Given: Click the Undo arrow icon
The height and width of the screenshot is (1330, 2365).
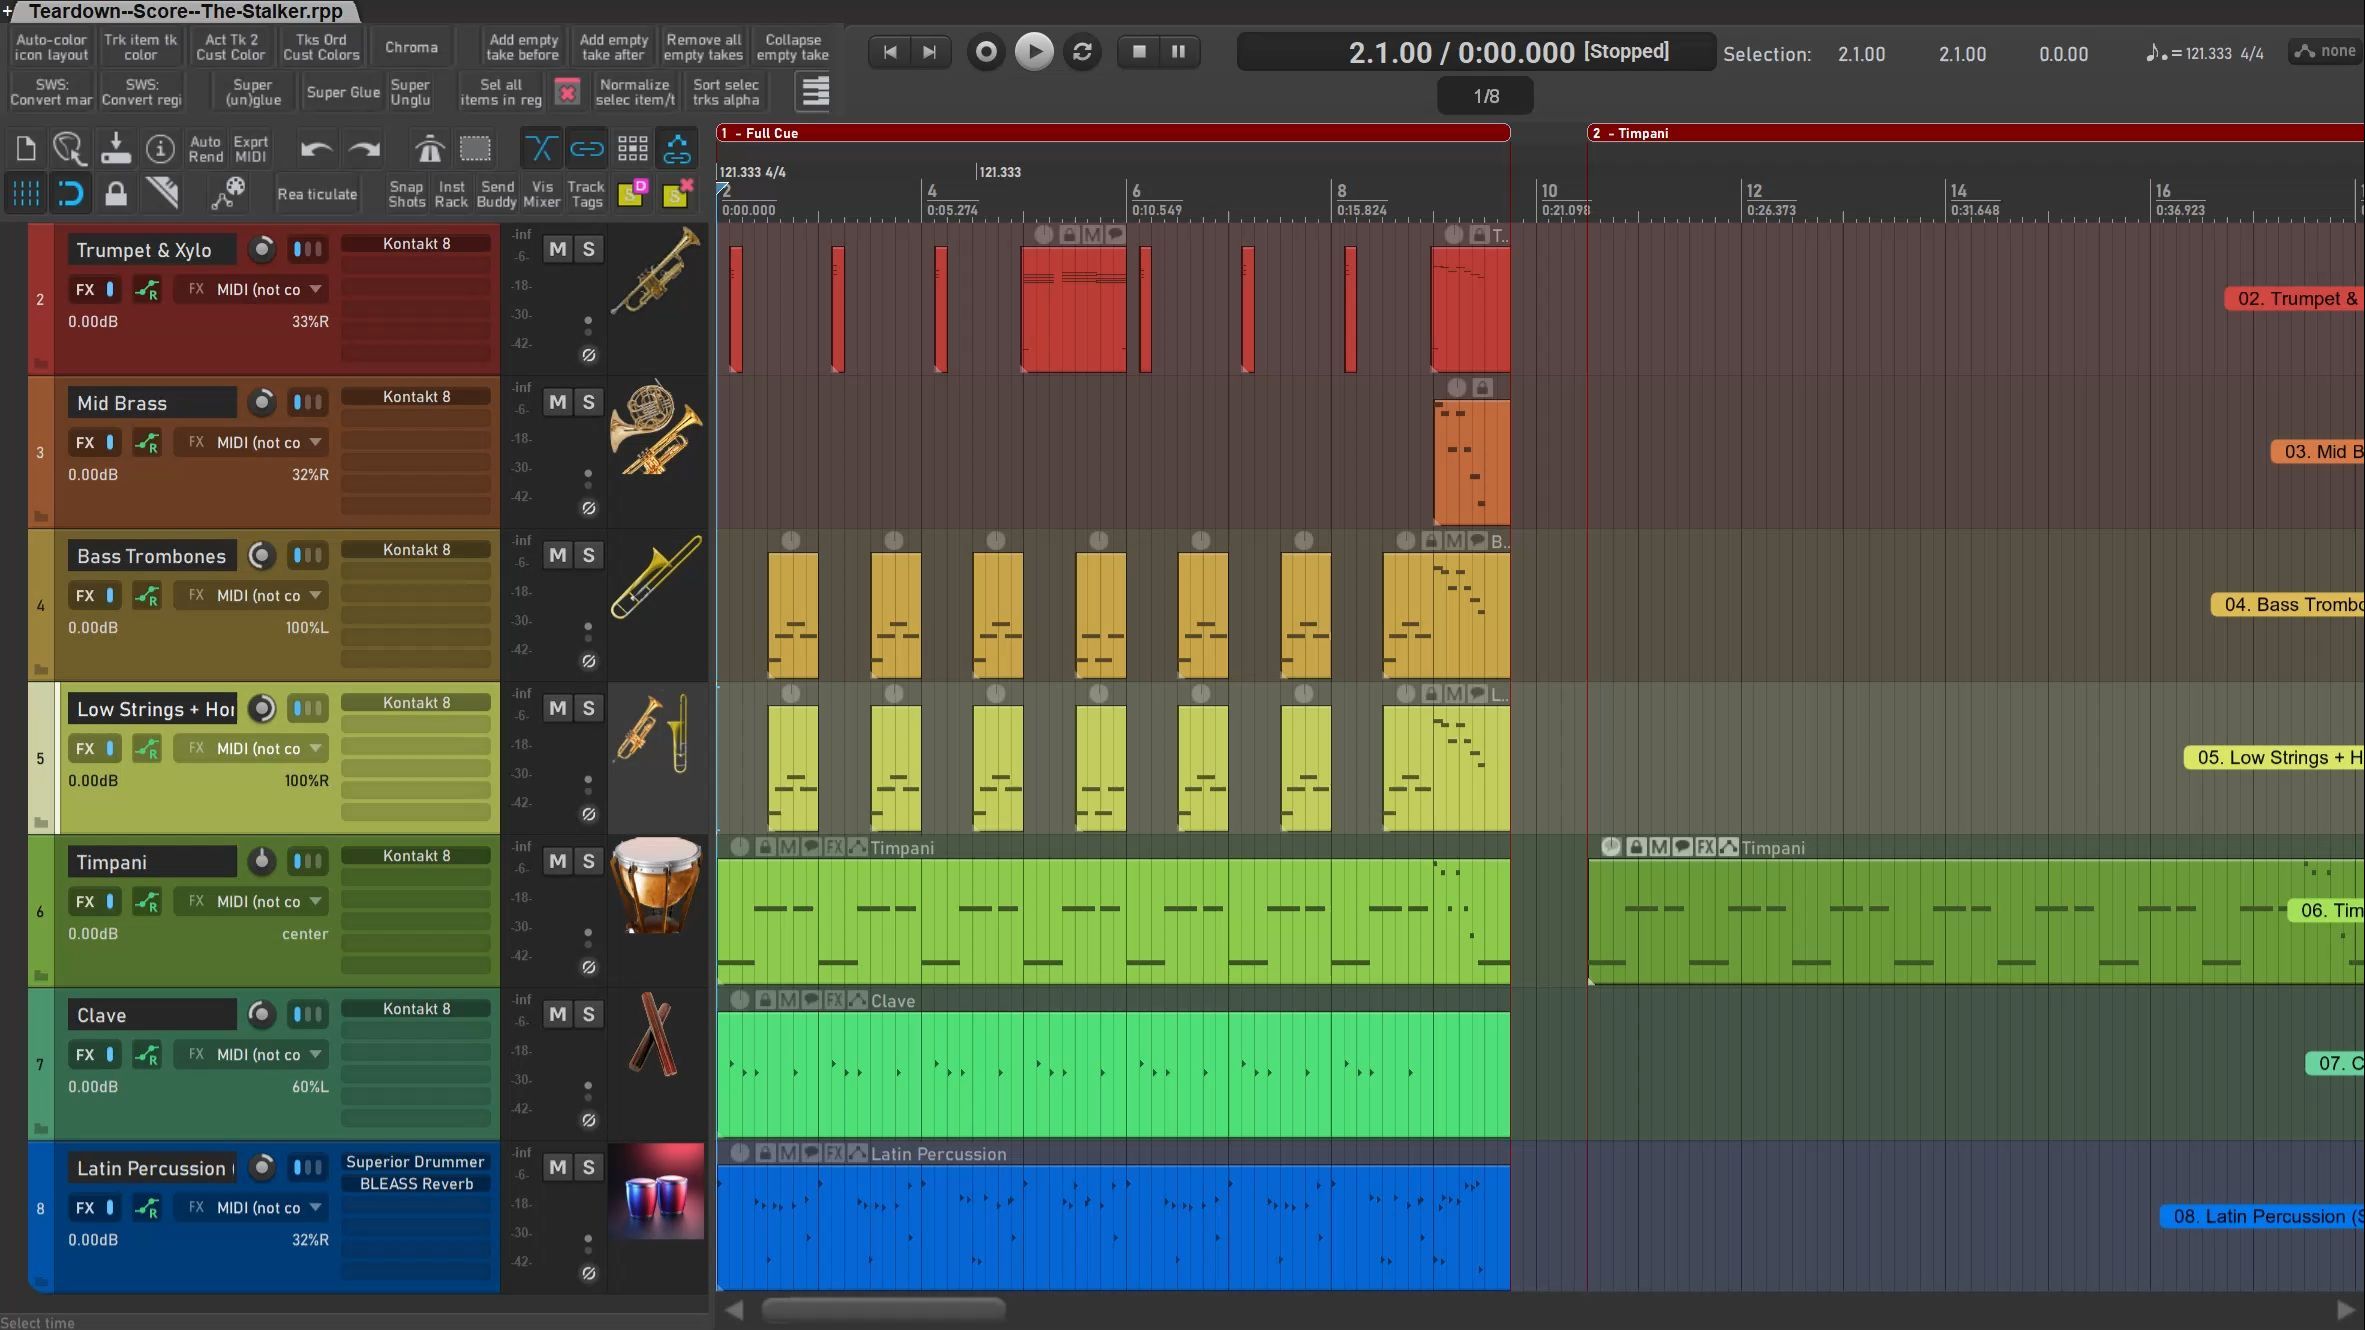Looking at the screenshot, I should (316, 150).
